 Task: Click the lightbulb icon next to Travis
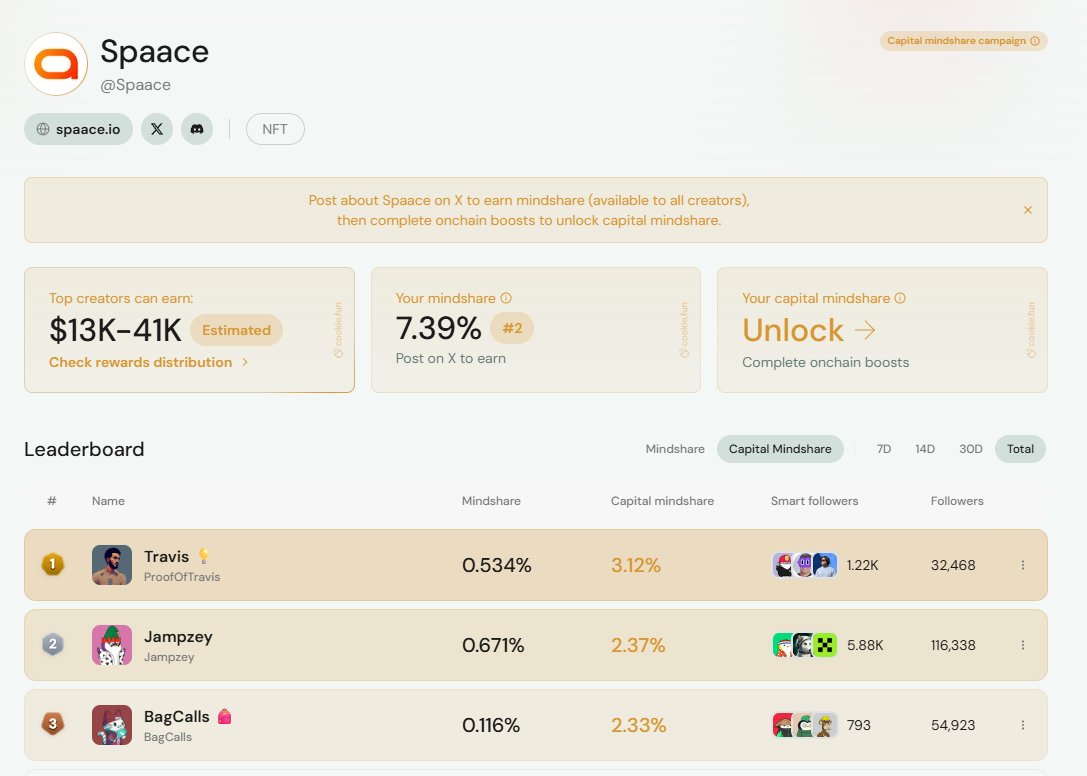point(203,556)
